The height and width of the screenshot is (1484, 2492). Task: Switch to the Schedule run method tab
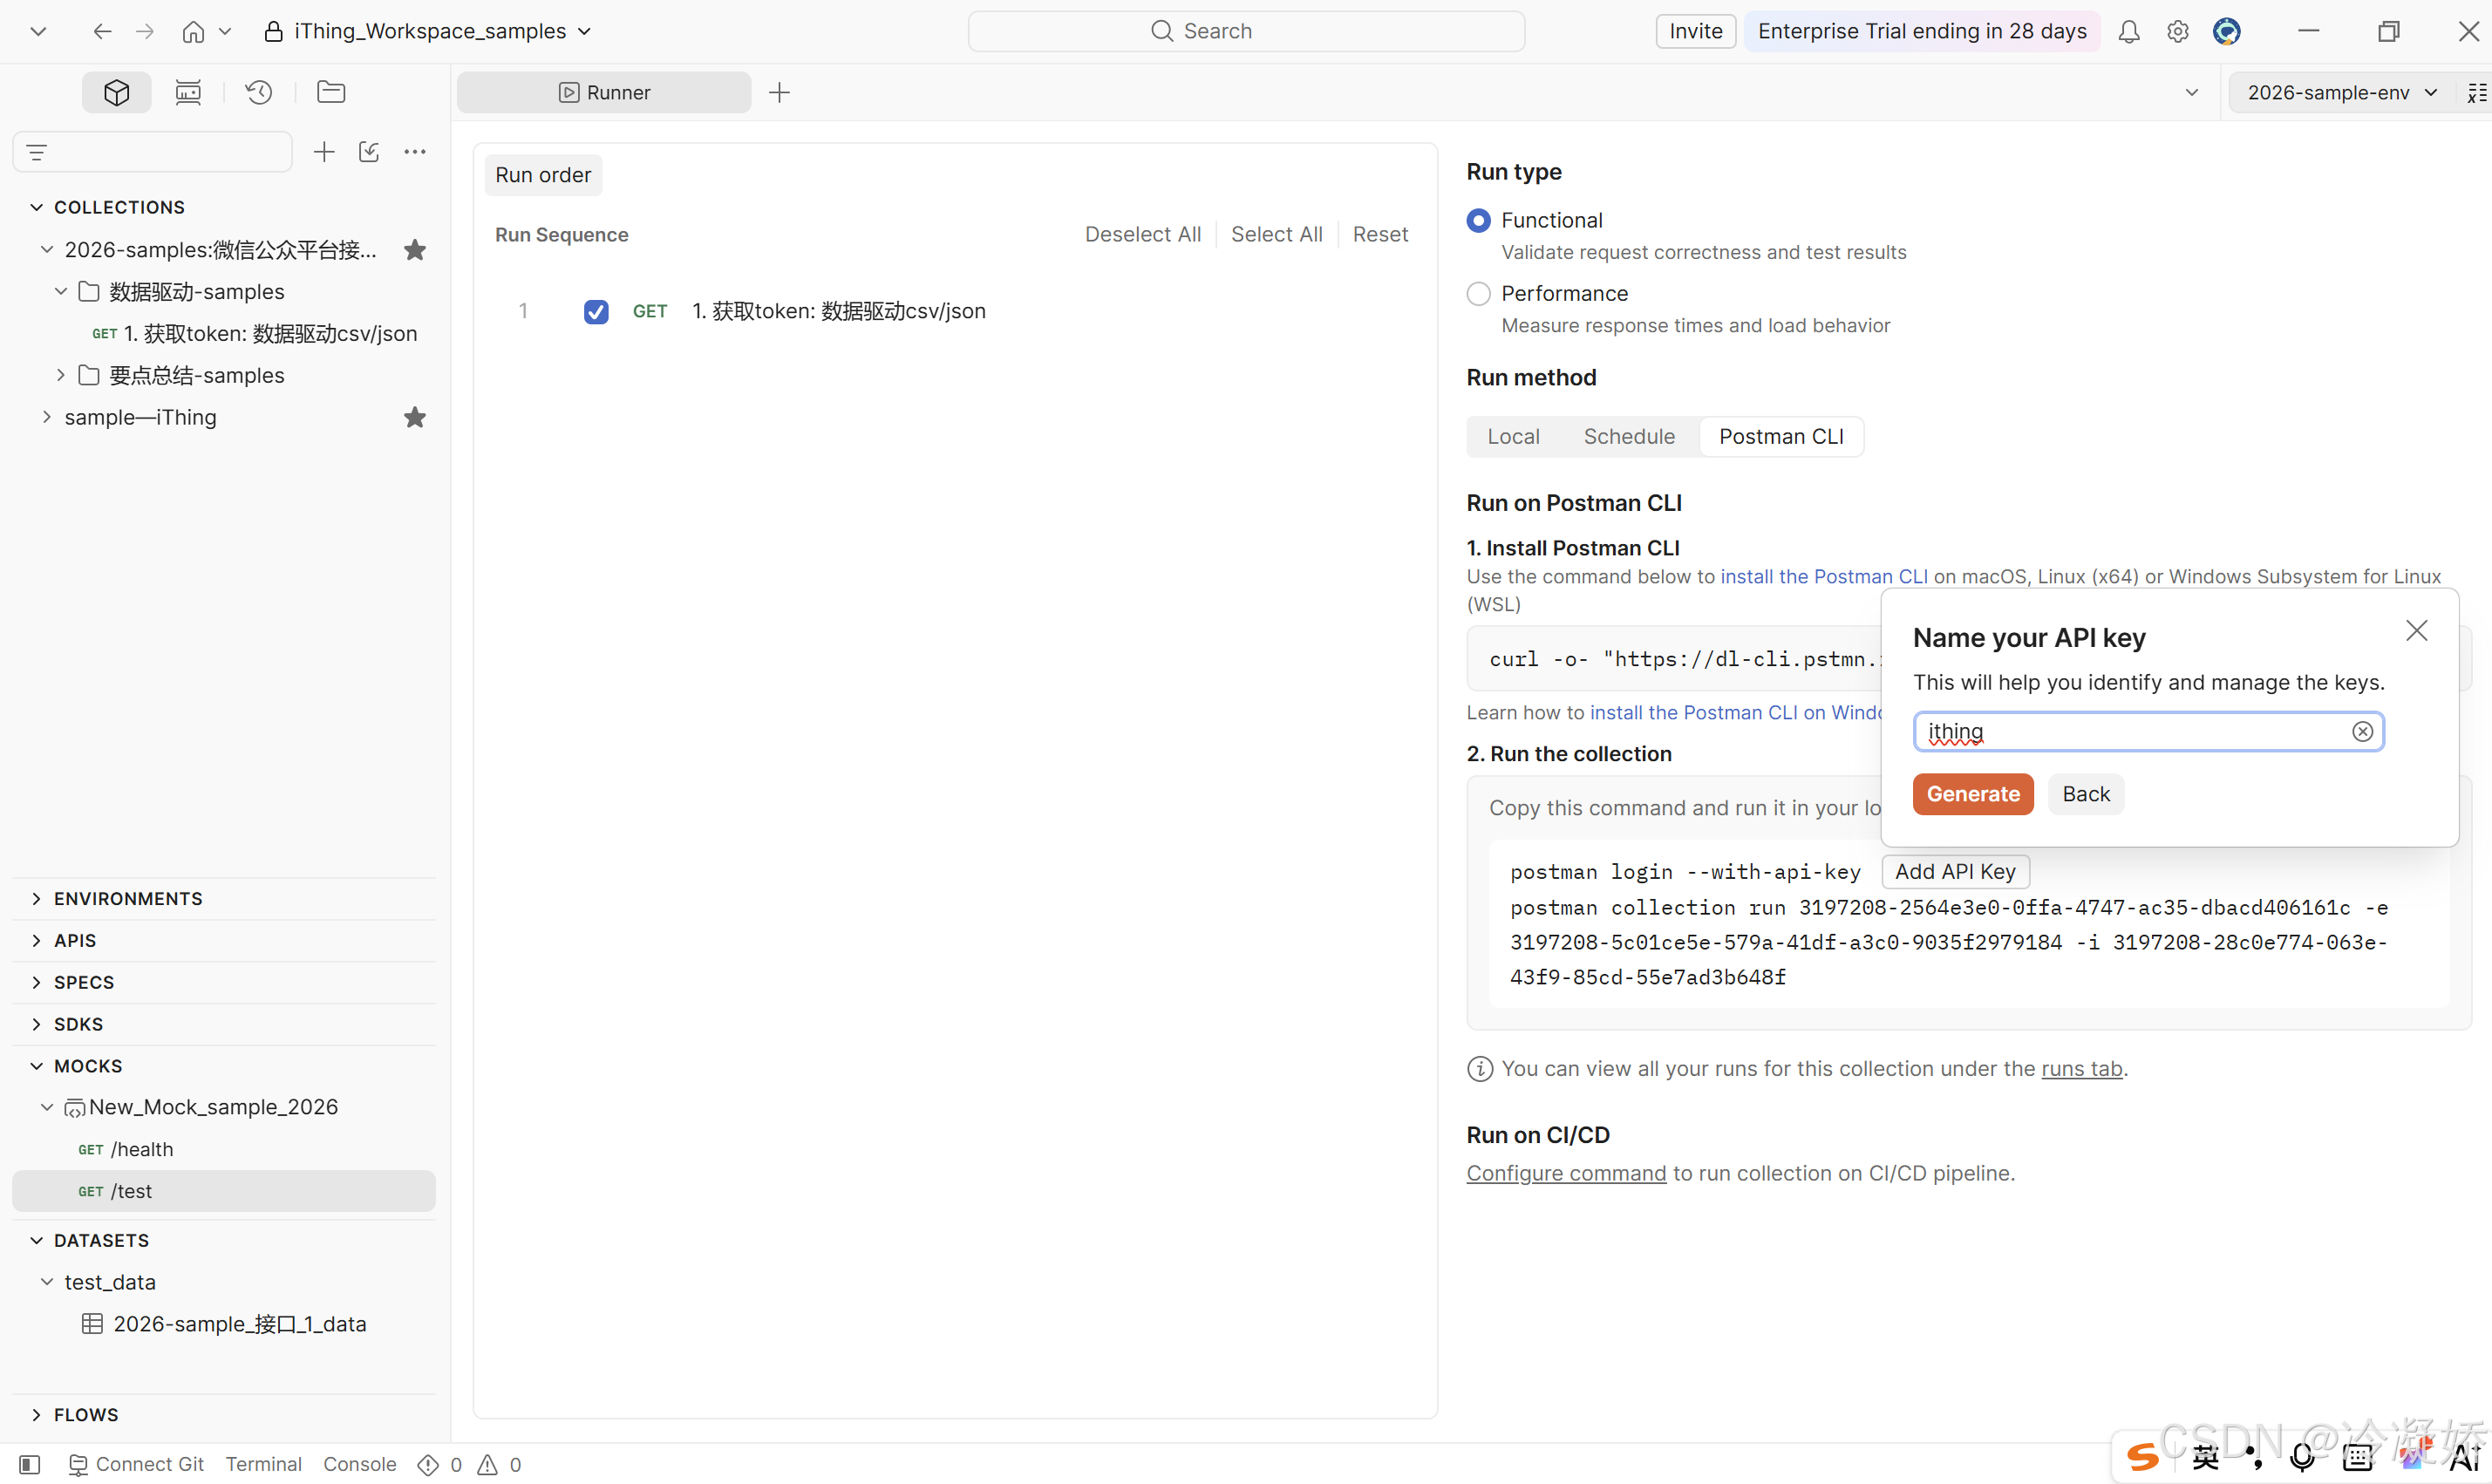tap(1629, 437)
